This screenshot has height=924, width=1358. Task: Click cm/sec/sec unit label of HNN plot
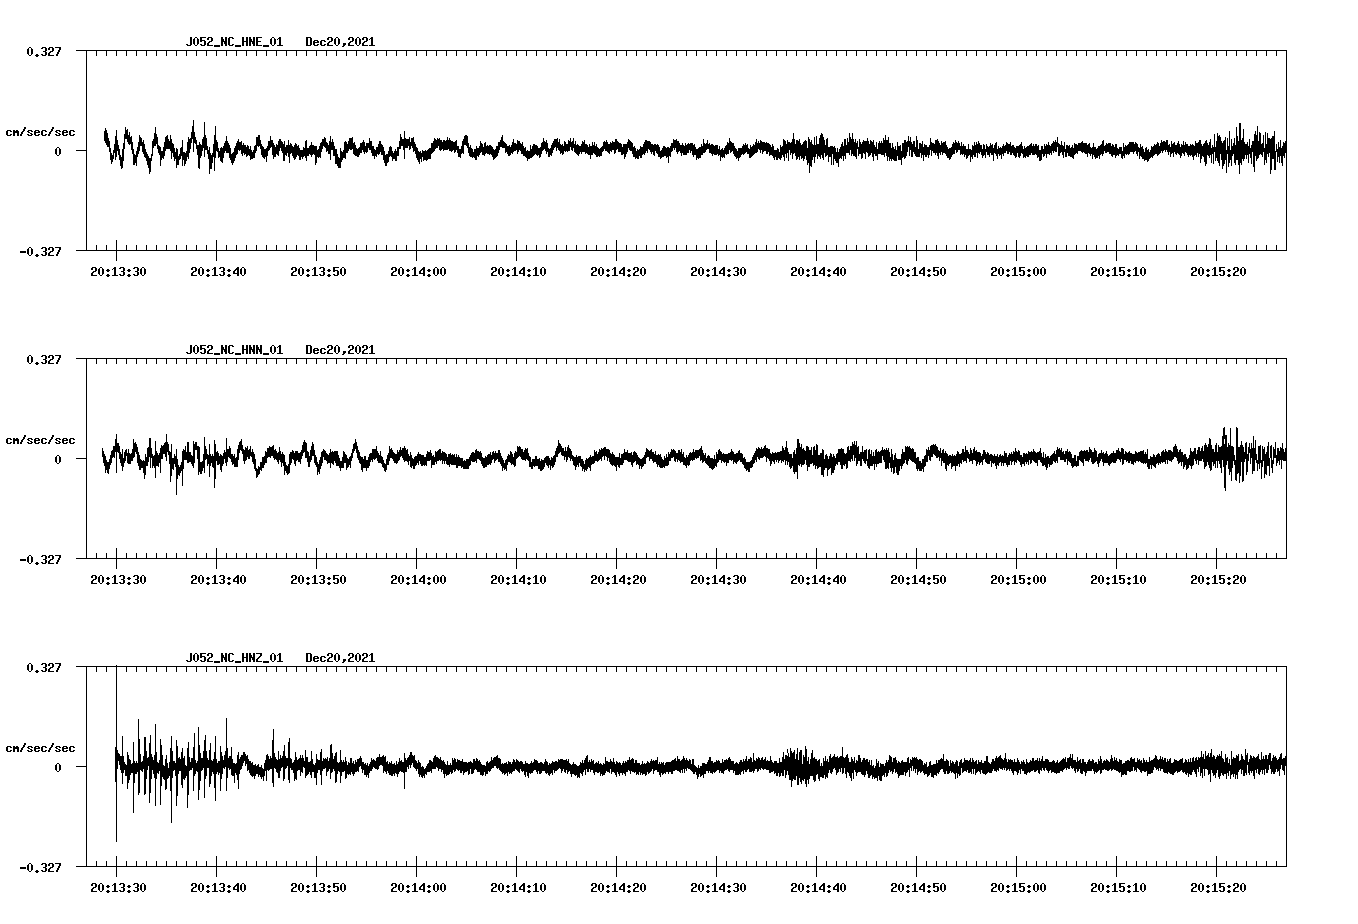40,440
